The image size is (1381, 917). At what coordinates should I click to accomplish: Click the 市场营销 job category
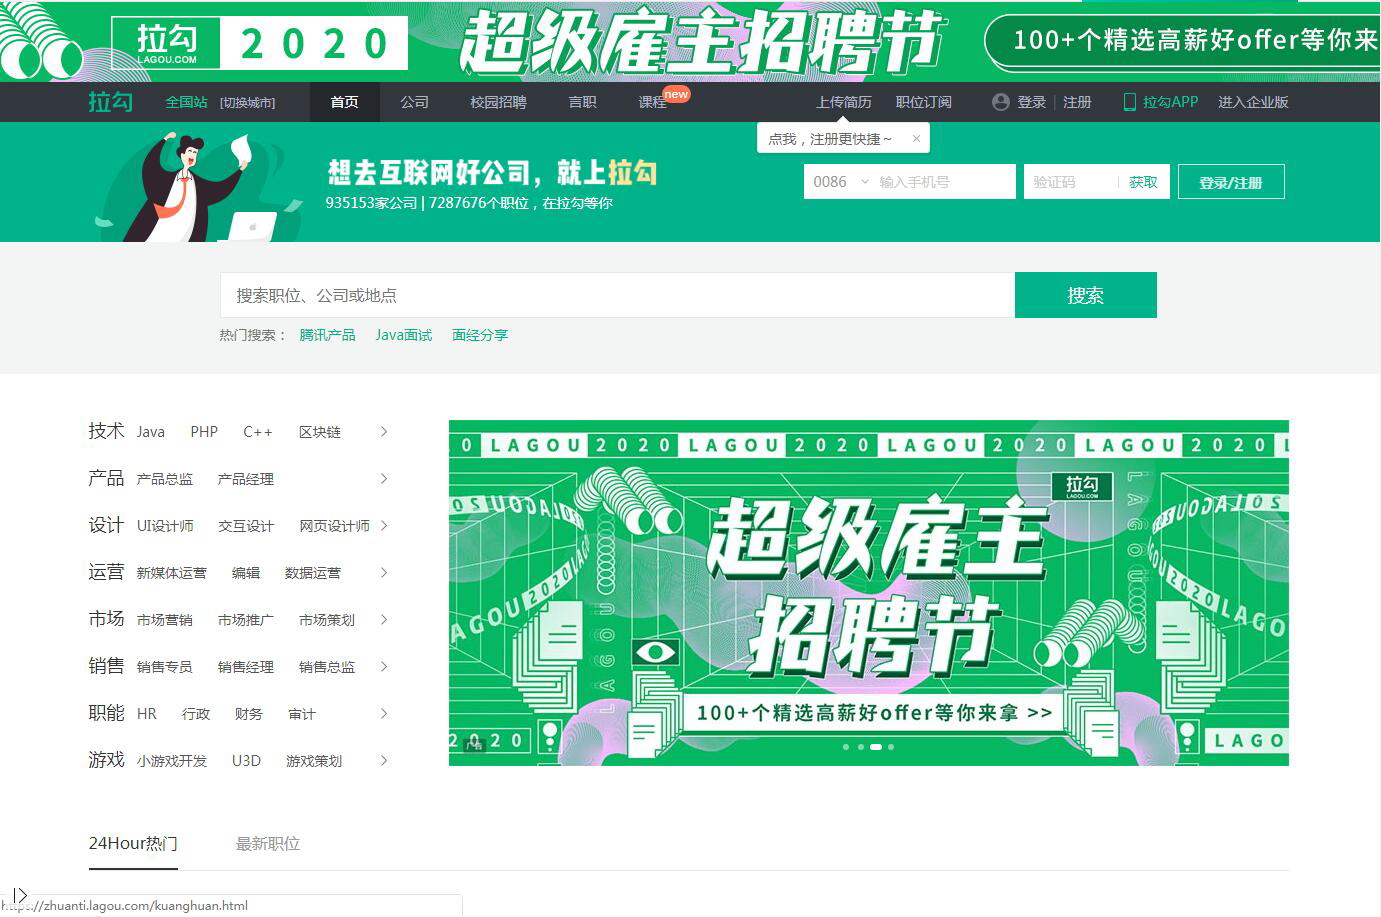[x=165, y=620]
